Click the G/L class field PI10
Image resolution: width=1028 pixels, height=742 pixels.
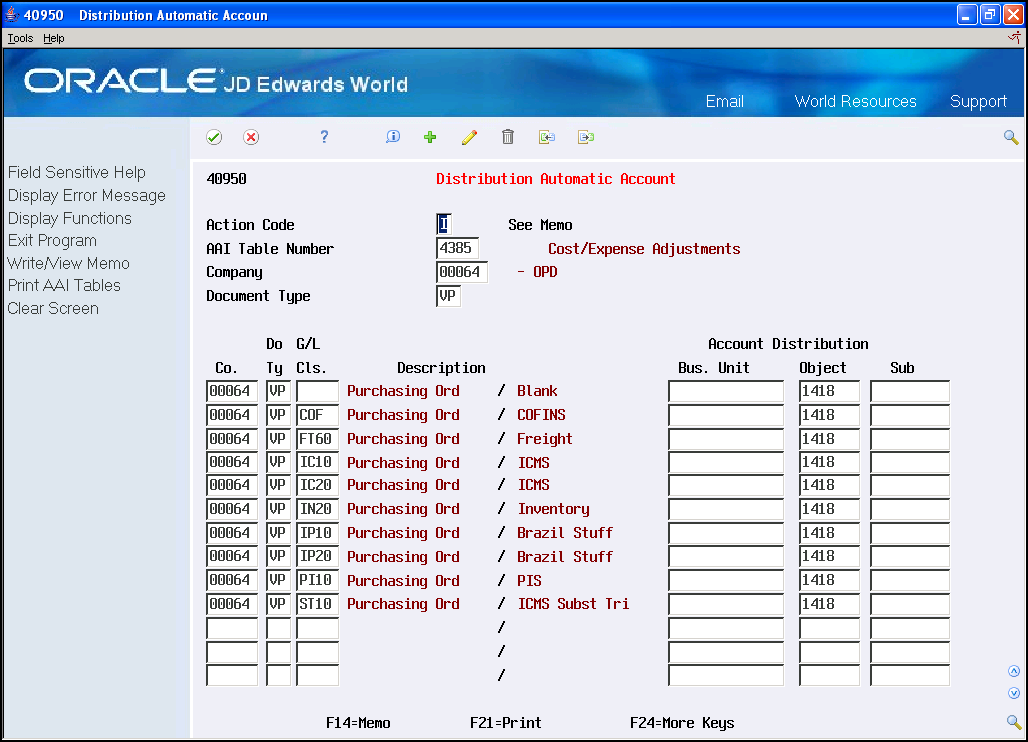click(x=317, y=580)
